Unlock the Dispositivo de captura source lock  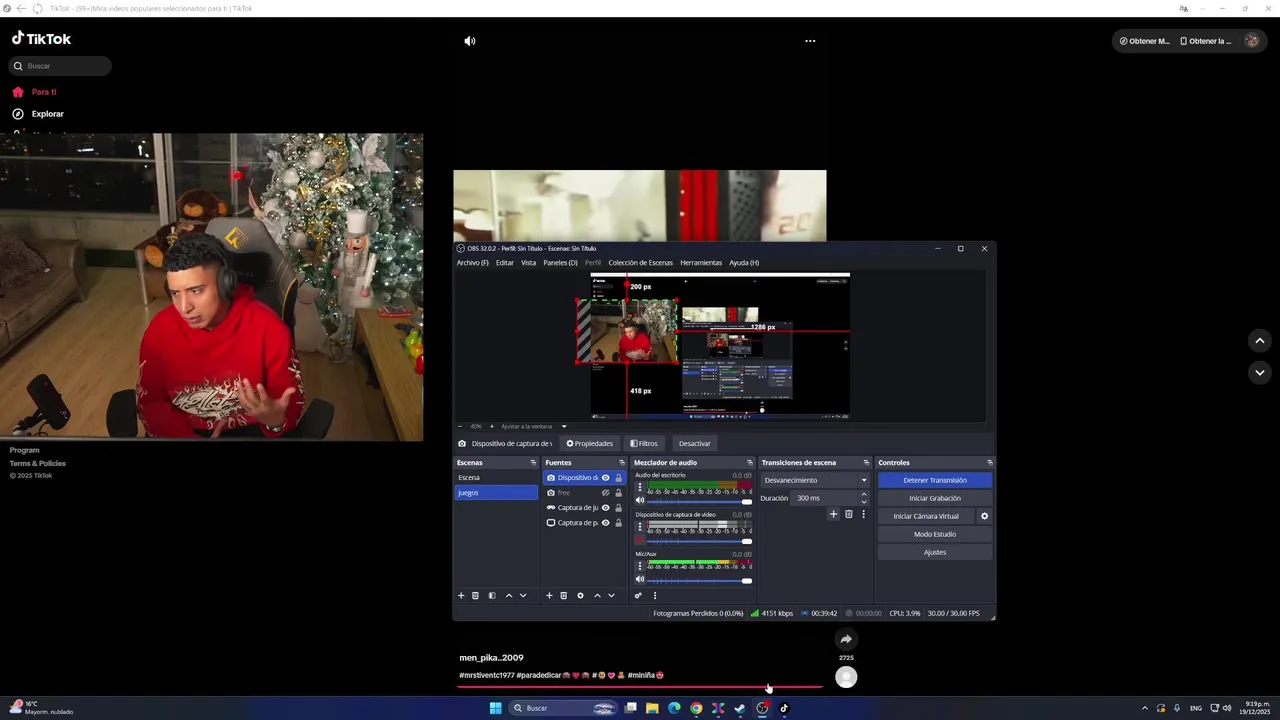point(618,477)
